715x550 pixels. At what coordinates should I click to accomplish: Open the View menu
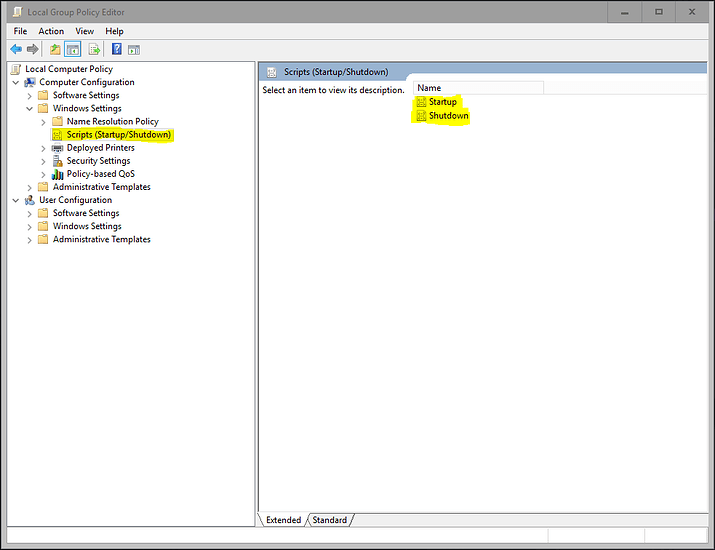pos(84,31)
